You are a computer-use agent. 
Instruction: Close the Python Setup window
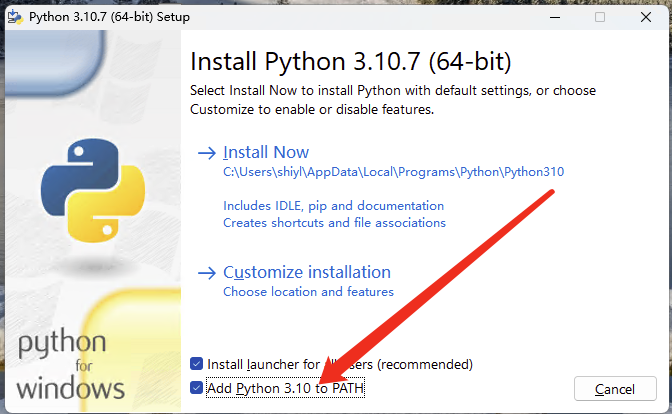pyautogui.click(x=646, y=17)
